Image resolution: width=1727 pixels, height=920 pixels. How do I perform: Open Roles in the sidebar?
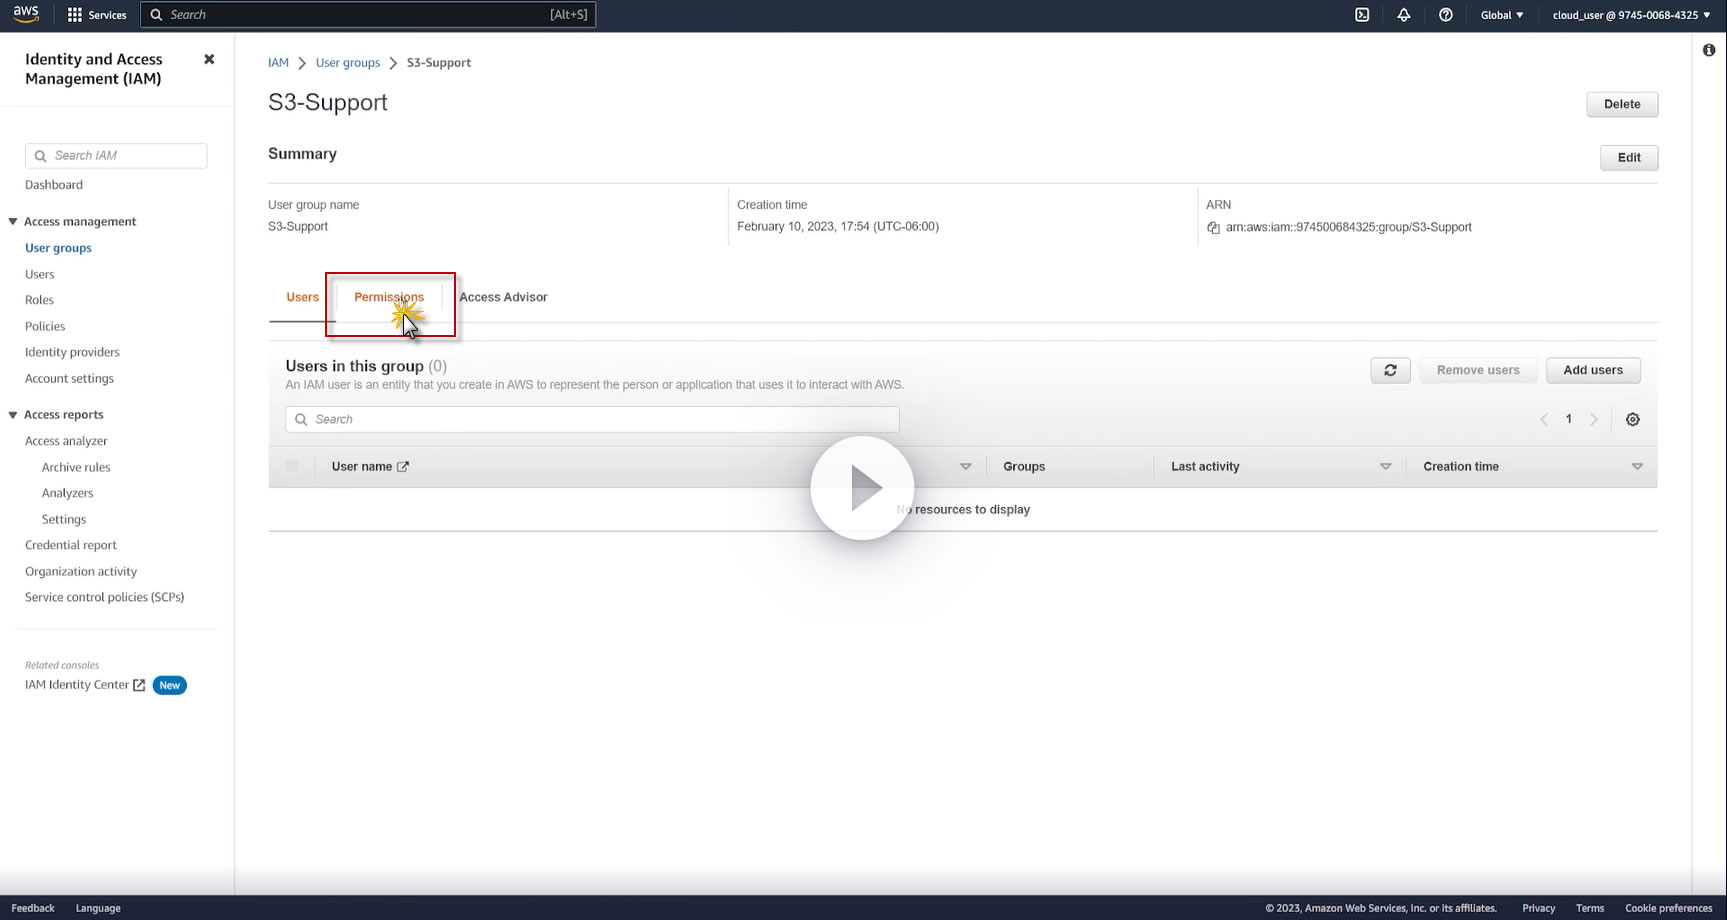(x=40, y=300)
